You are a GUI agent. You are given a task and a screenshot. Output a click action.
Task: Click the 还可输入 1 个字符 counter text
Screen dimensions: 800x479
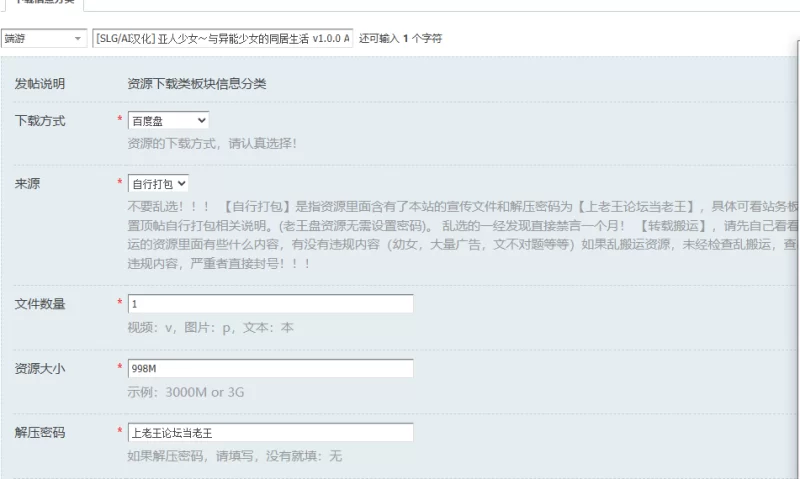coord(401,38)
